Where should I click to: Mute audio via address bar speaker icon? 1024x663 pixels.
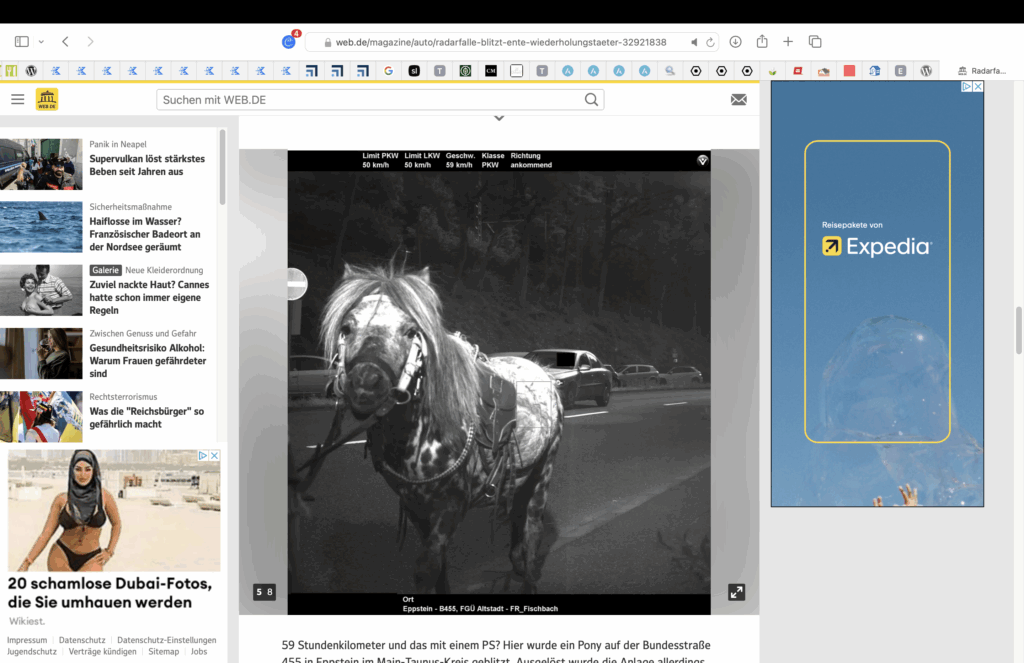point(694,42)
